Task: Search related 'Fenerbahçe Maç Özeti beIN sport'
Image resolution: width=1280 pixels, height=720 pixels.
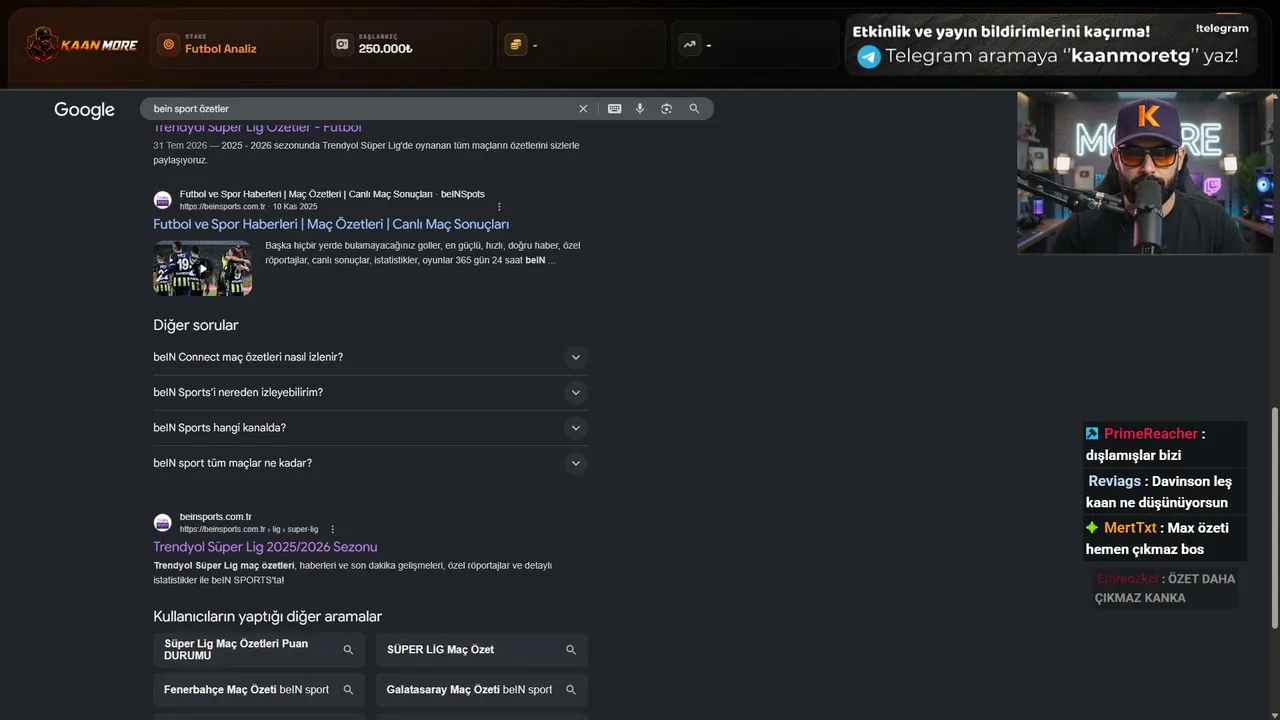Action: pyautogui.click(x=259, y=690)
